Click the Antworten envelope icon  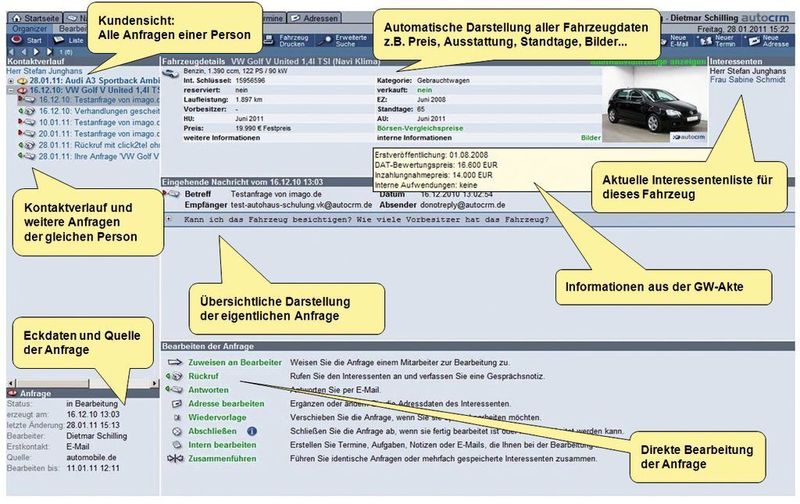[x=174, y=390]
